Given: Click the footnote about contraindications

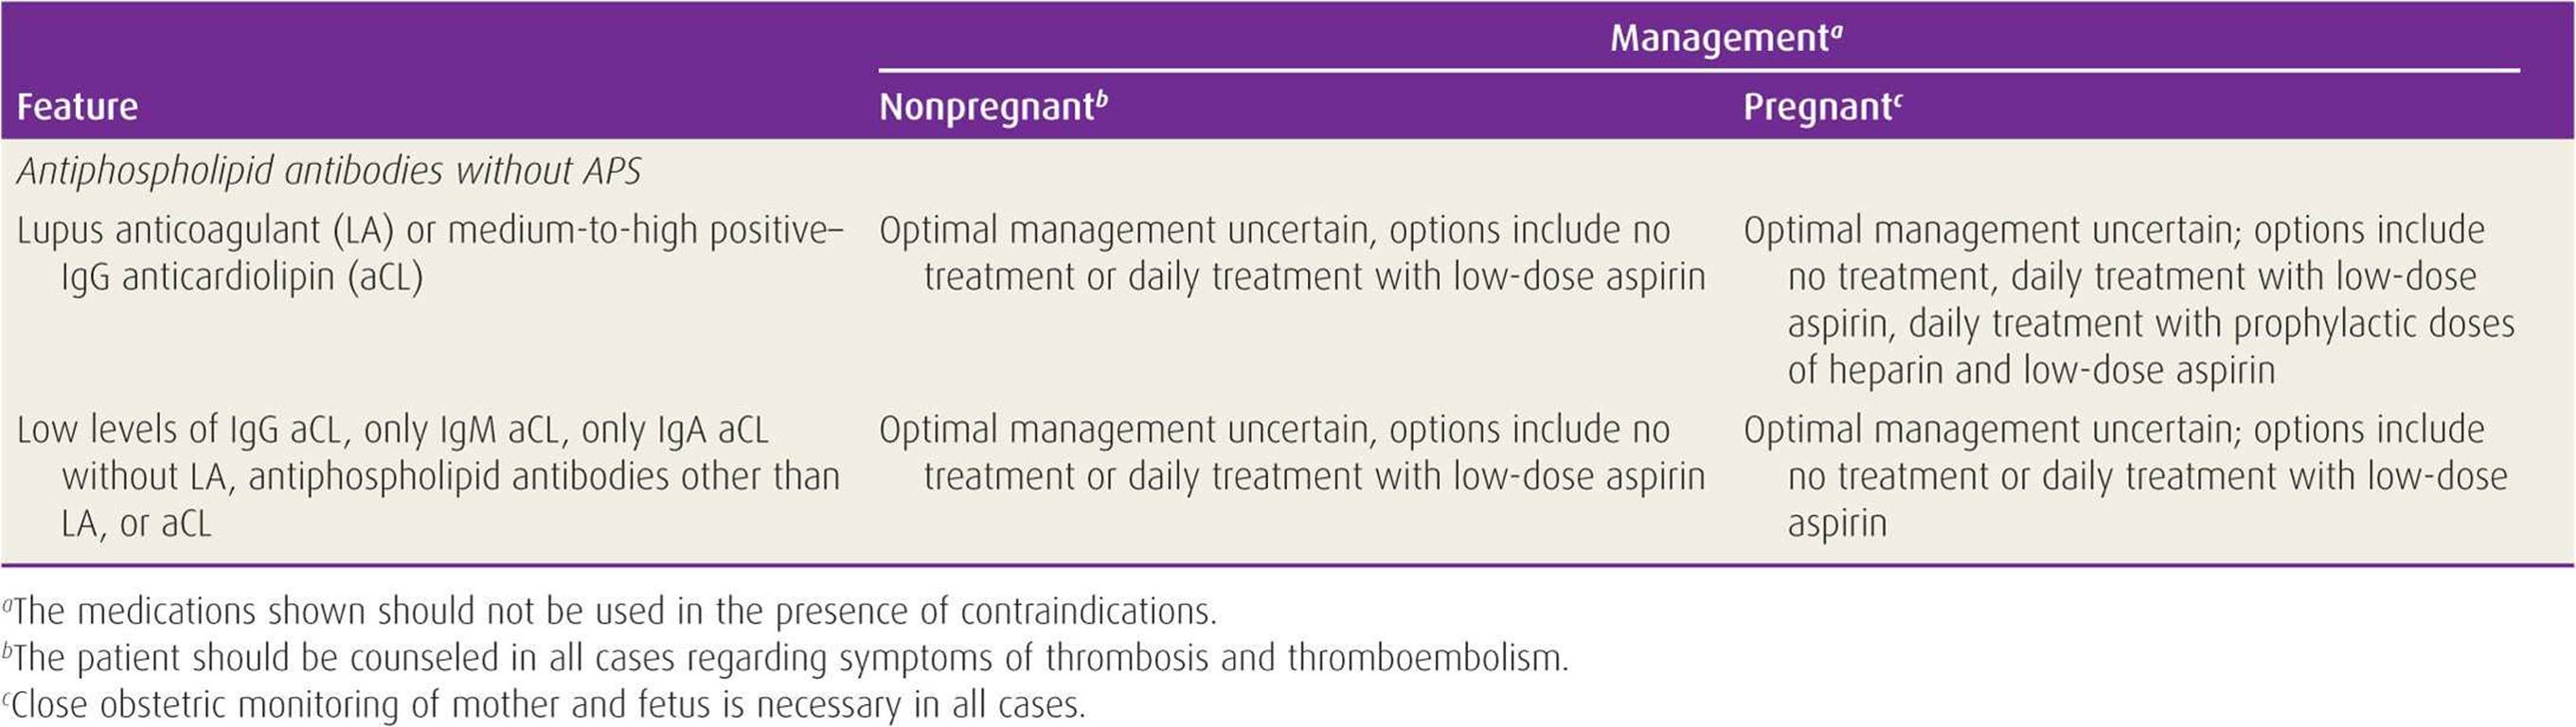Looking at the screenshot, I should coord(609,611).
